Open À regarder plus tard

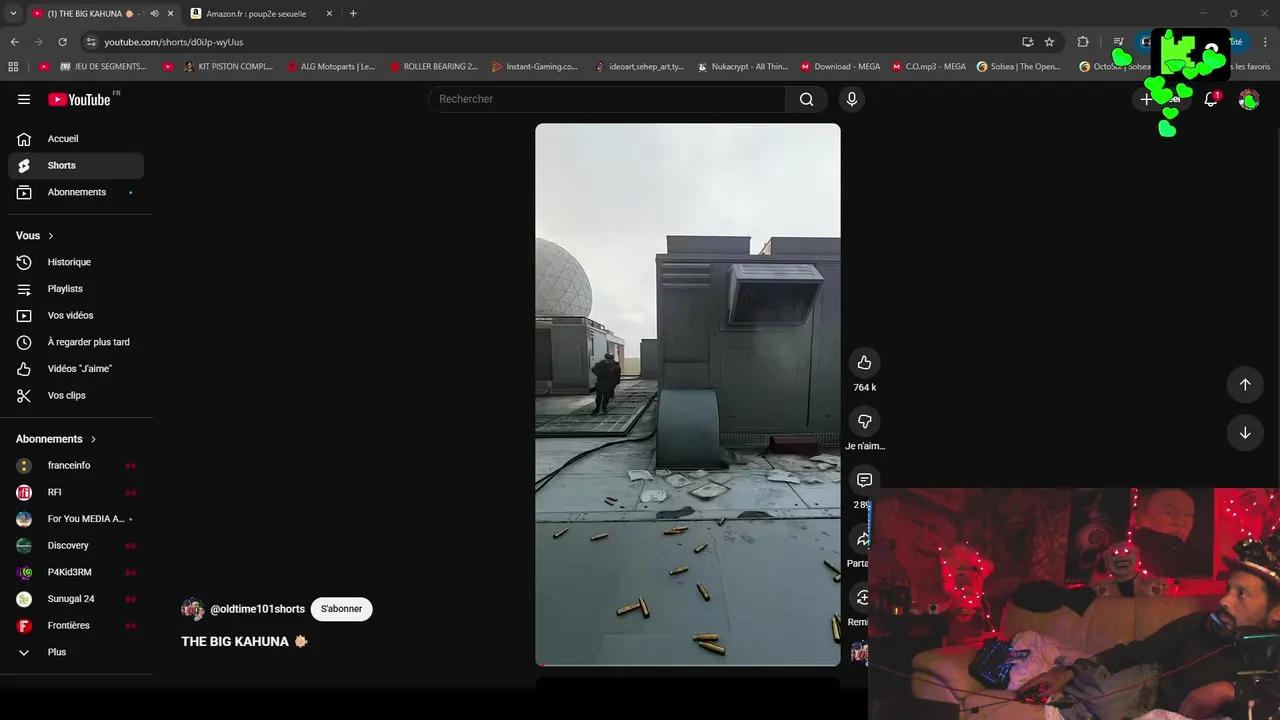pos(75,342)
